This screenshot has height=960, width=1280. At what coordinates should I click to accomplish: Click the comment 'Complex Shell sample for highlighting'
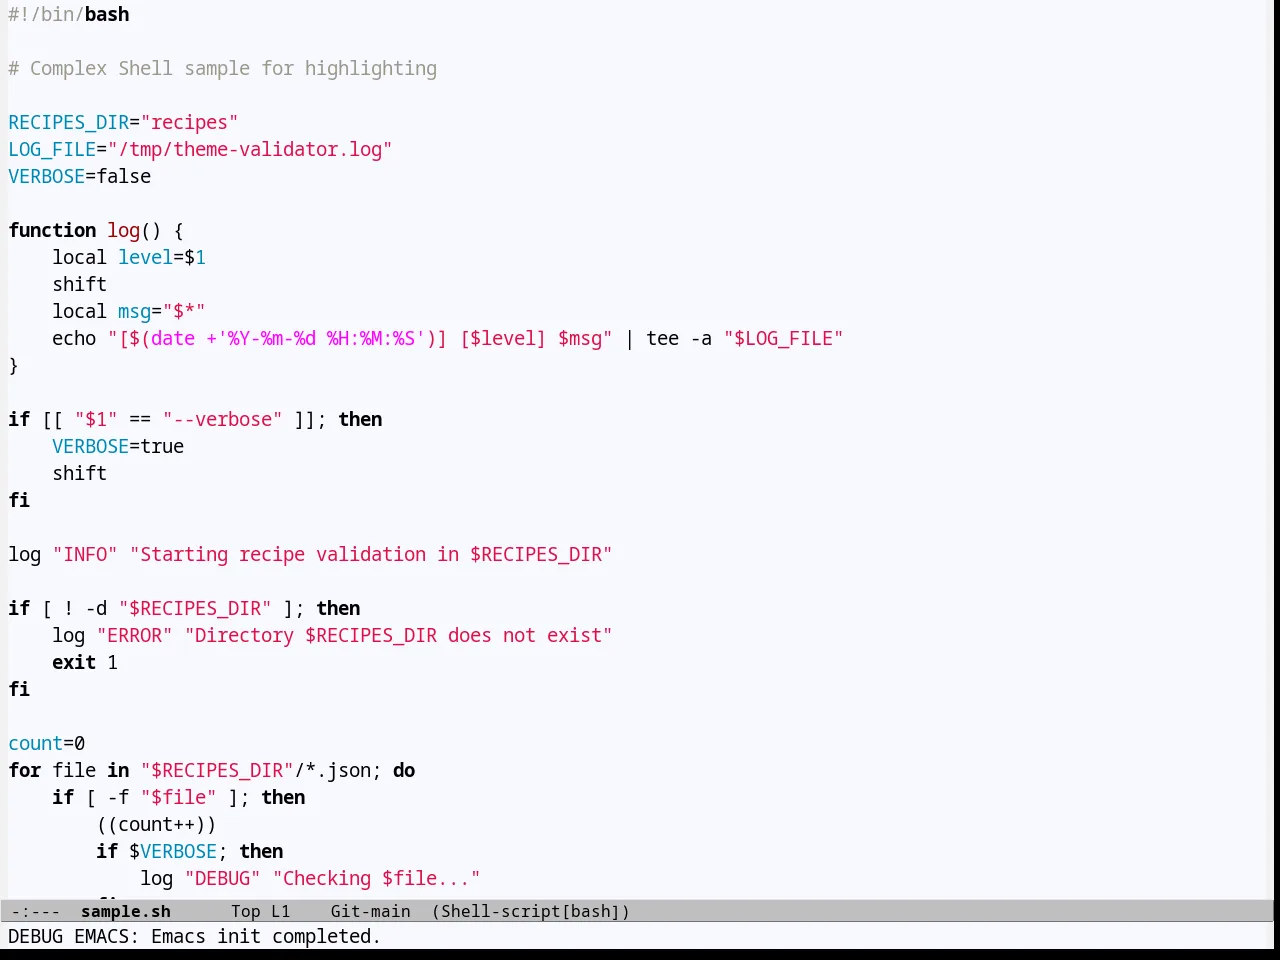233,68
